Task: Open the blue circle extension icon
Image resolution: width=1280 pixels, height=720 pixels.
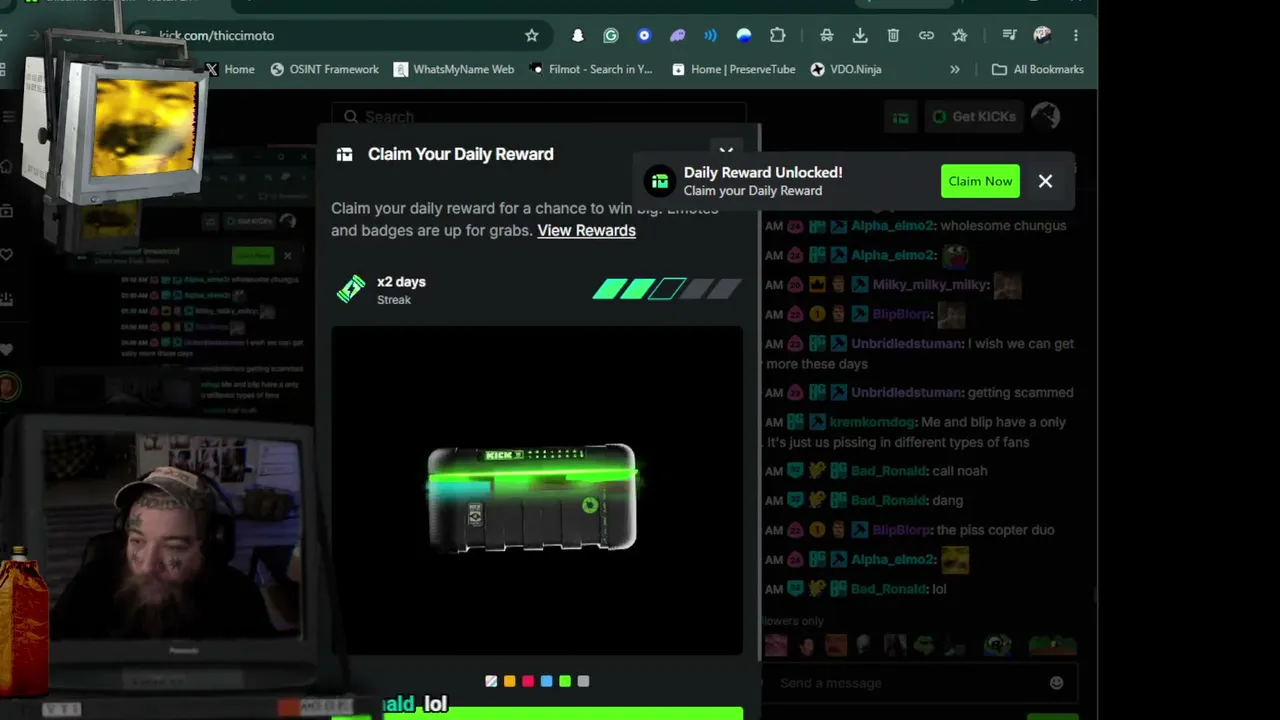Action: click(x=644, y=35)
